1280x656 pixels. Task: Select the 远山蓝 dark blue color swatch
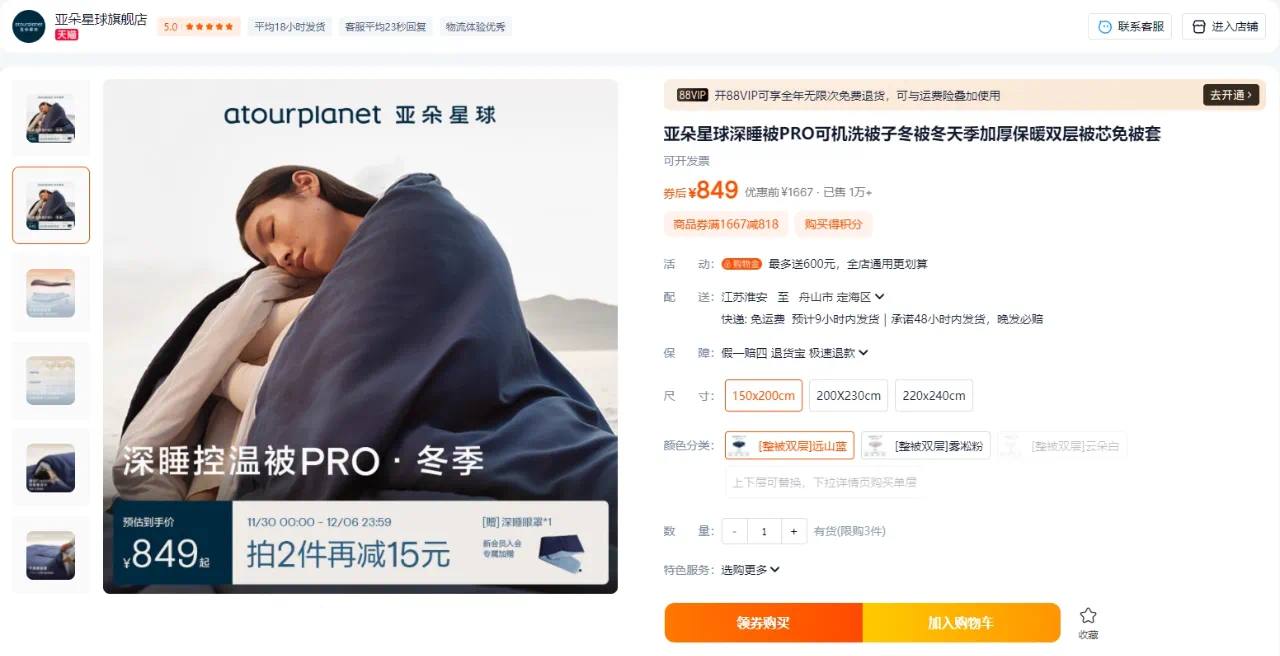(789, 445)
